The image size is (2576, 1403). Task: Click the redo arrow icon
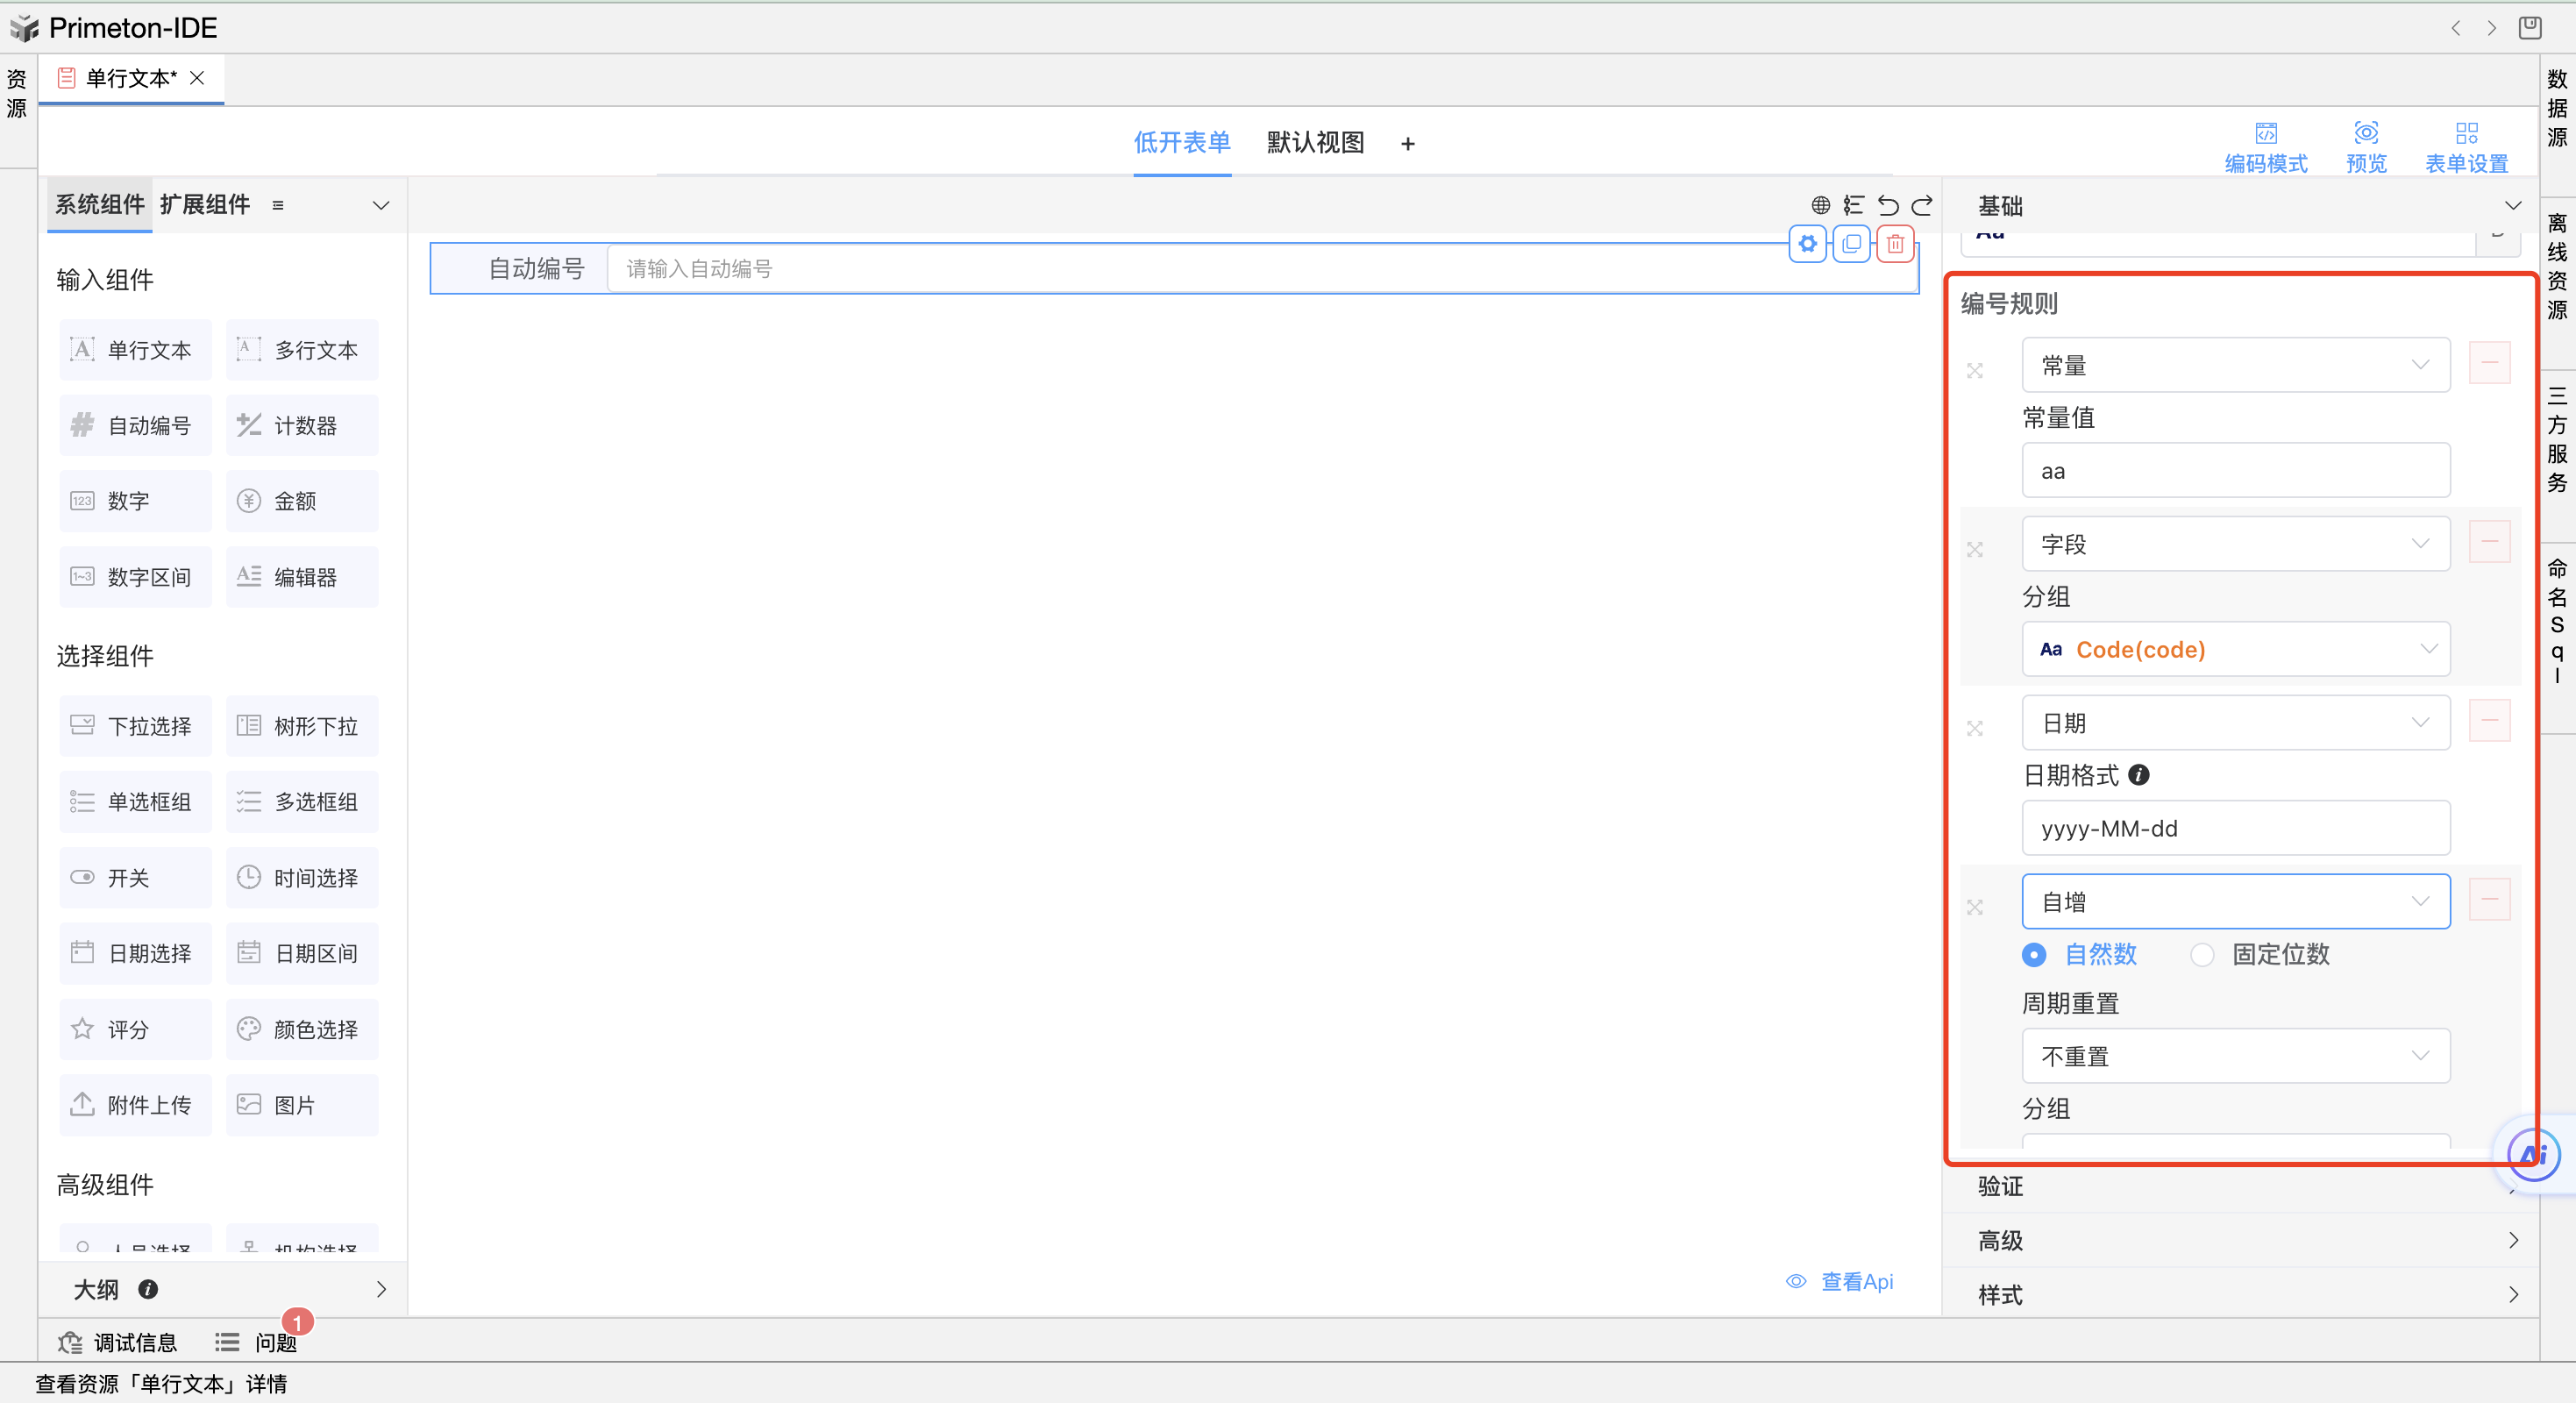click(1922, 205)
